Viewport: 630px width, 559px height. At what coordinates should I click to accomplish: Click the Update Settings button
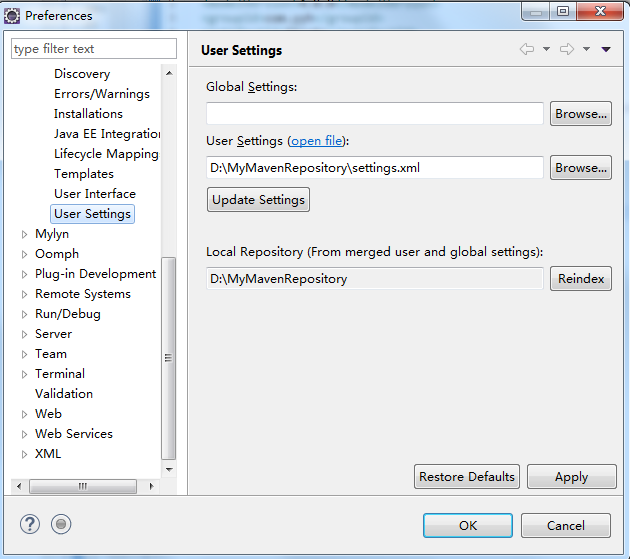pos(258,200)
